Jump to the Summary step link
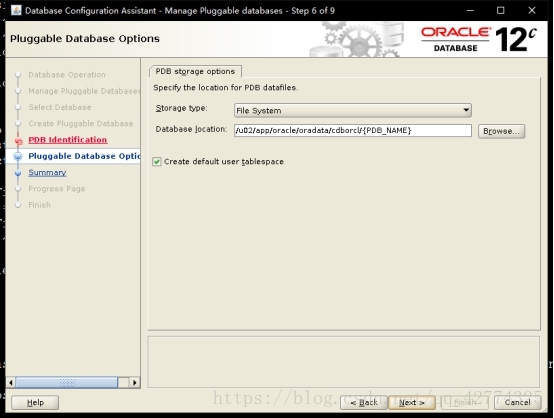554x418 pixels. (x=47, y=172)
